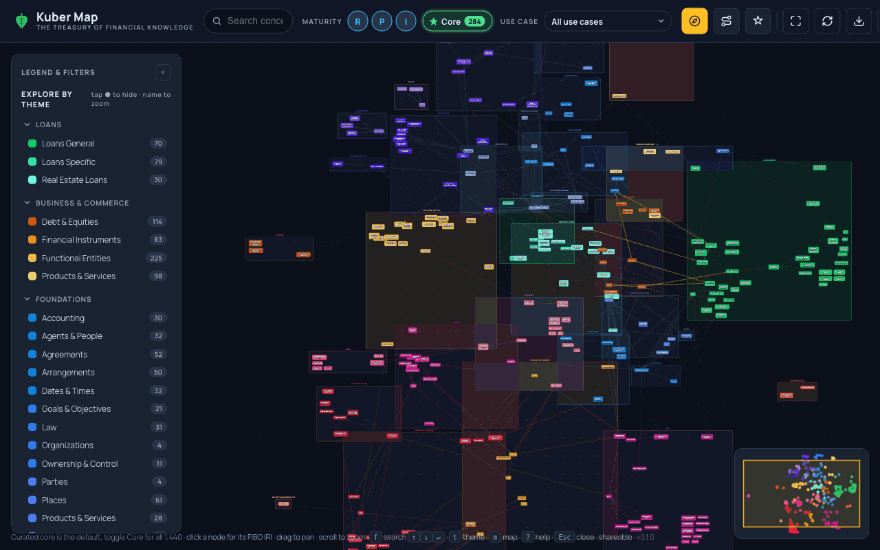Select the Ownership & Control theme name
Image resolution: width=880 pixels, height=550 pixels.
(x=80, y=464)
